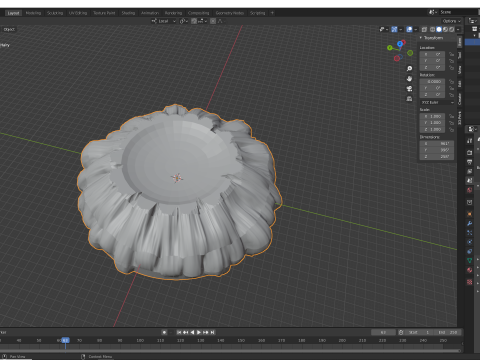Viewport: 480px width, 360px height.
Task: Toggle lock on Rotation X
Action: (x=451, y=81)
